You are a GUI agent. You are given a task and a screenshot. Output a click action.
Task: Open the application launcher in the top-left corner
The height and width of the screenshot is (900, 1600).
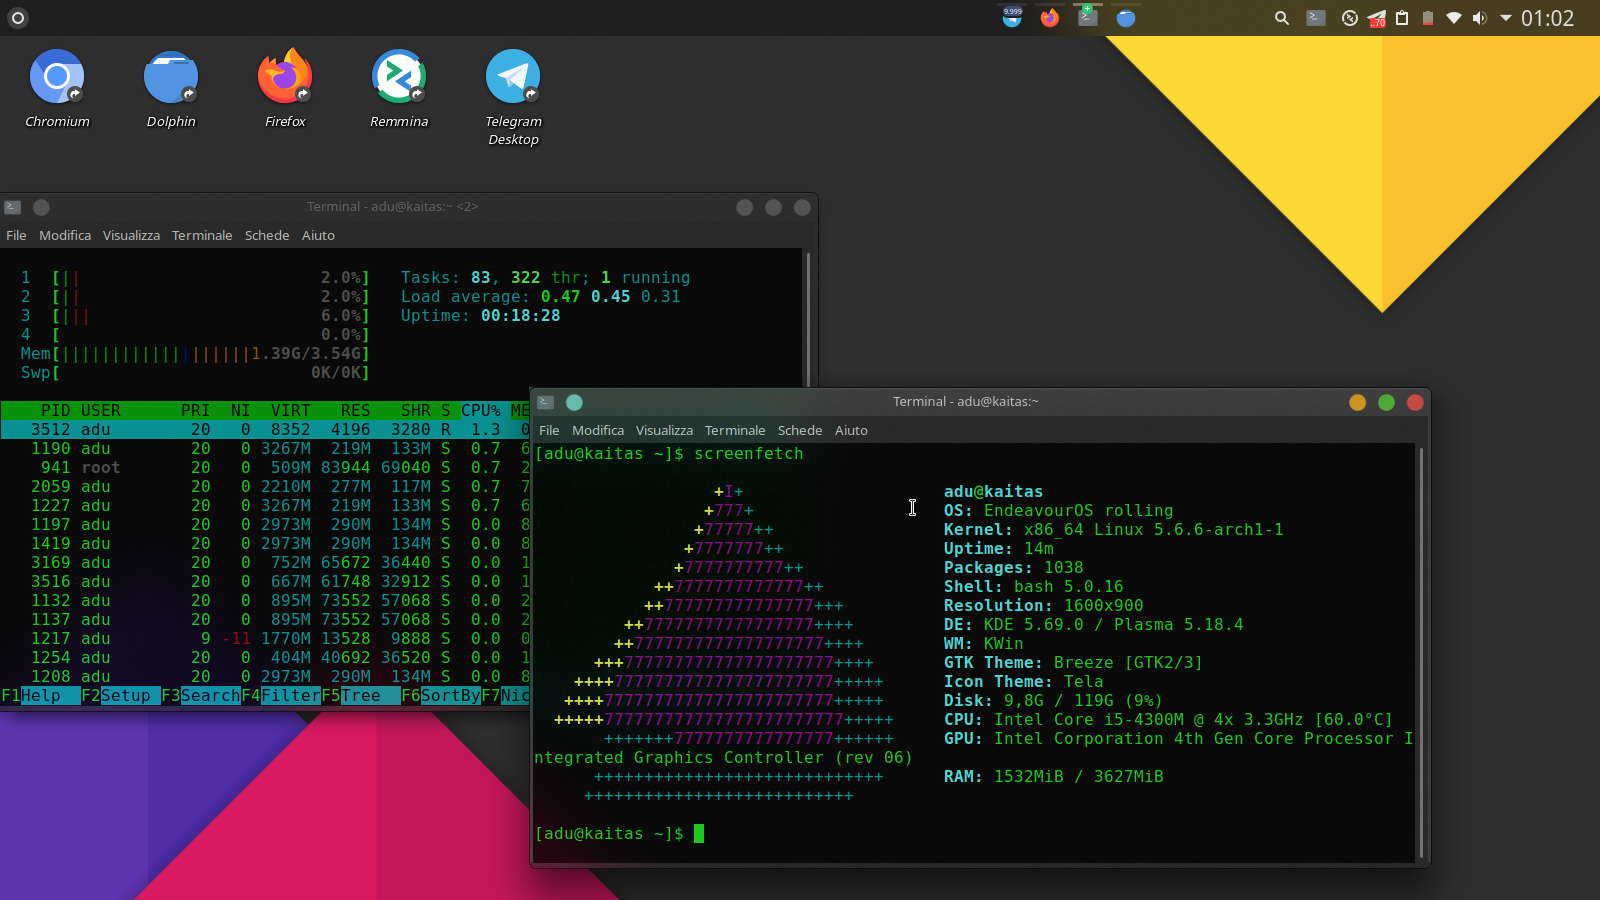pos(18,18)
